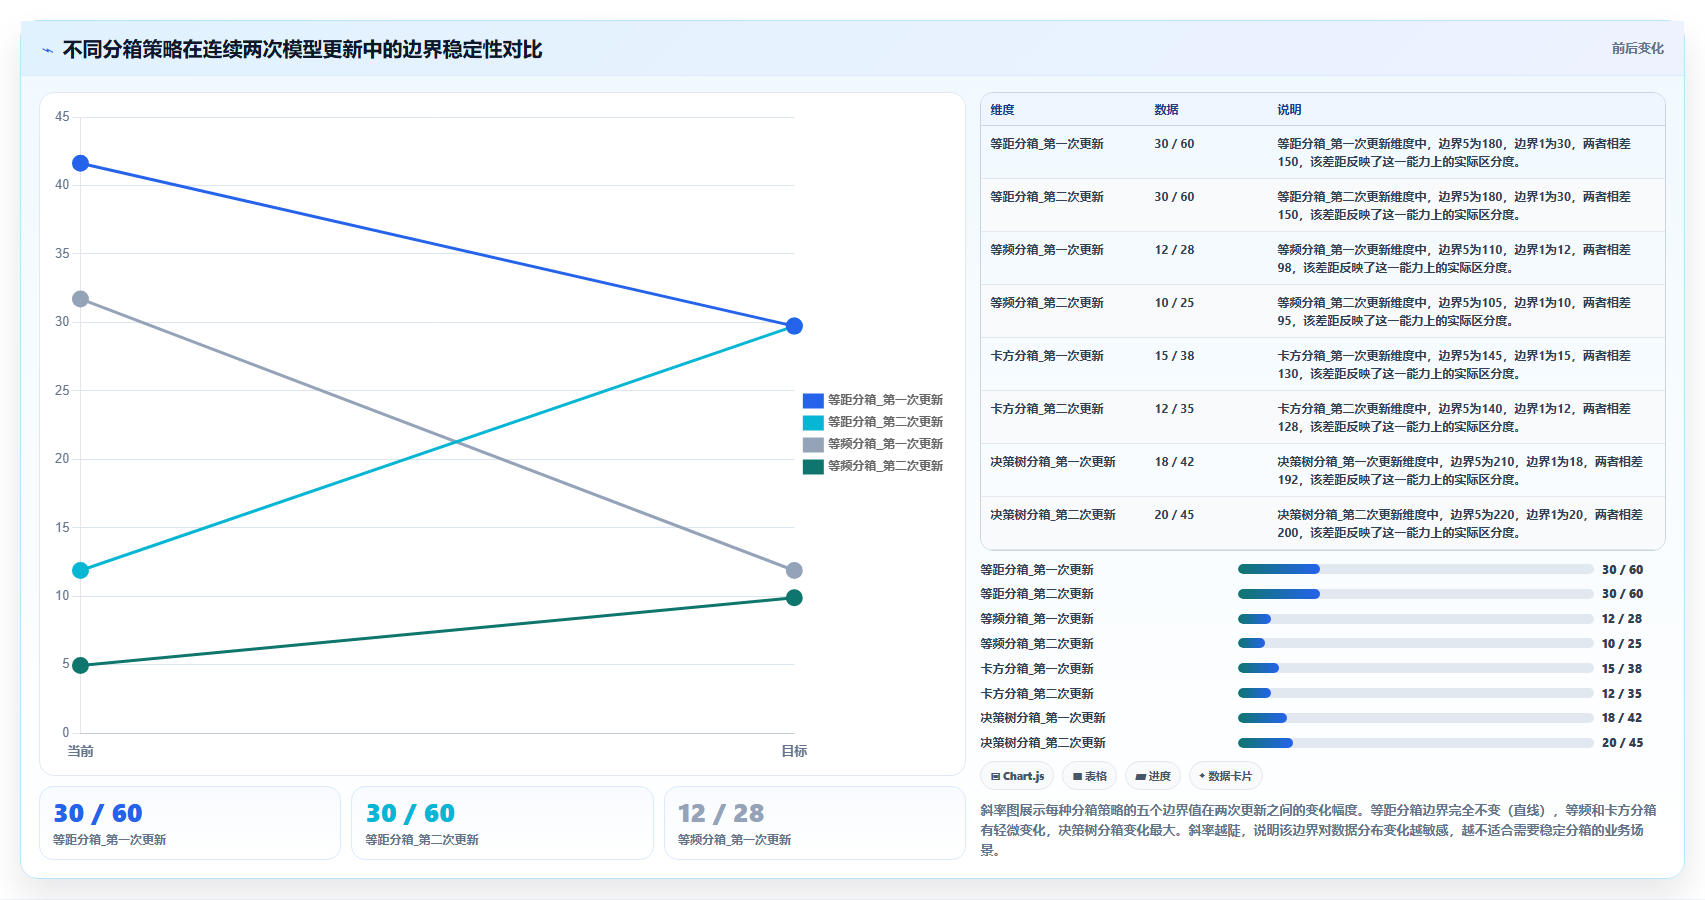Click the 维度 column header
The image size is (1705, 900).
(x=1002, y=110)
